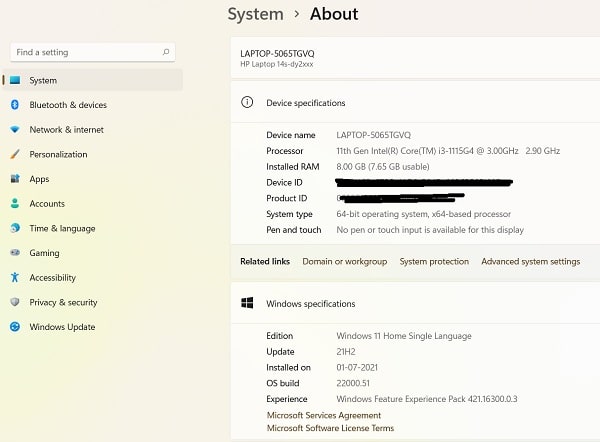Open System protection link
This screenshot has width=600, height=442.
434,261
